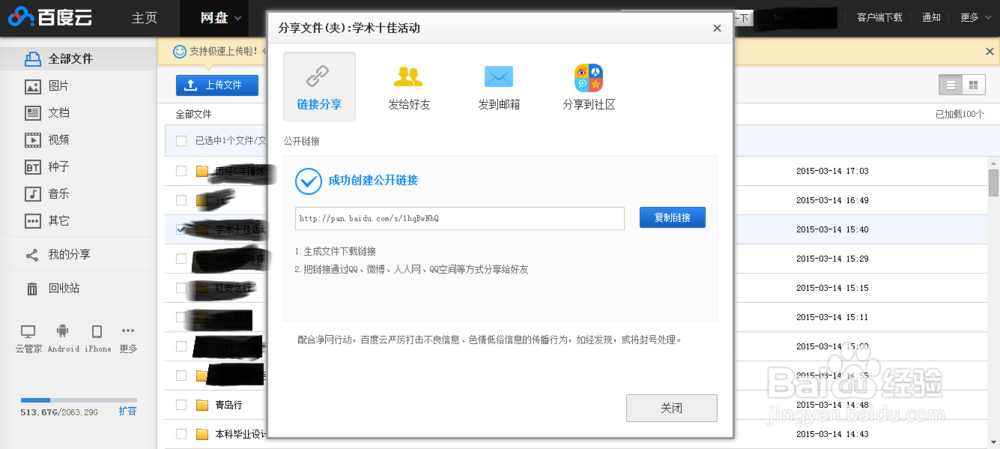Click the storage usage progress bar
The height and width of the screenshot is (449, 1000).
(x=78, y=400)
